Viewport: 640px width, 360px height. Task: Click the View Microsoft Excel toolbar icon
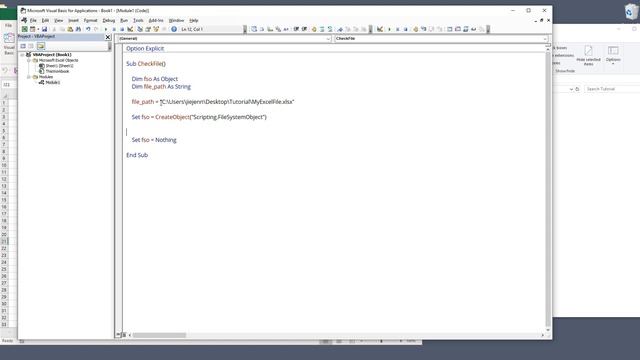[24, 29]
